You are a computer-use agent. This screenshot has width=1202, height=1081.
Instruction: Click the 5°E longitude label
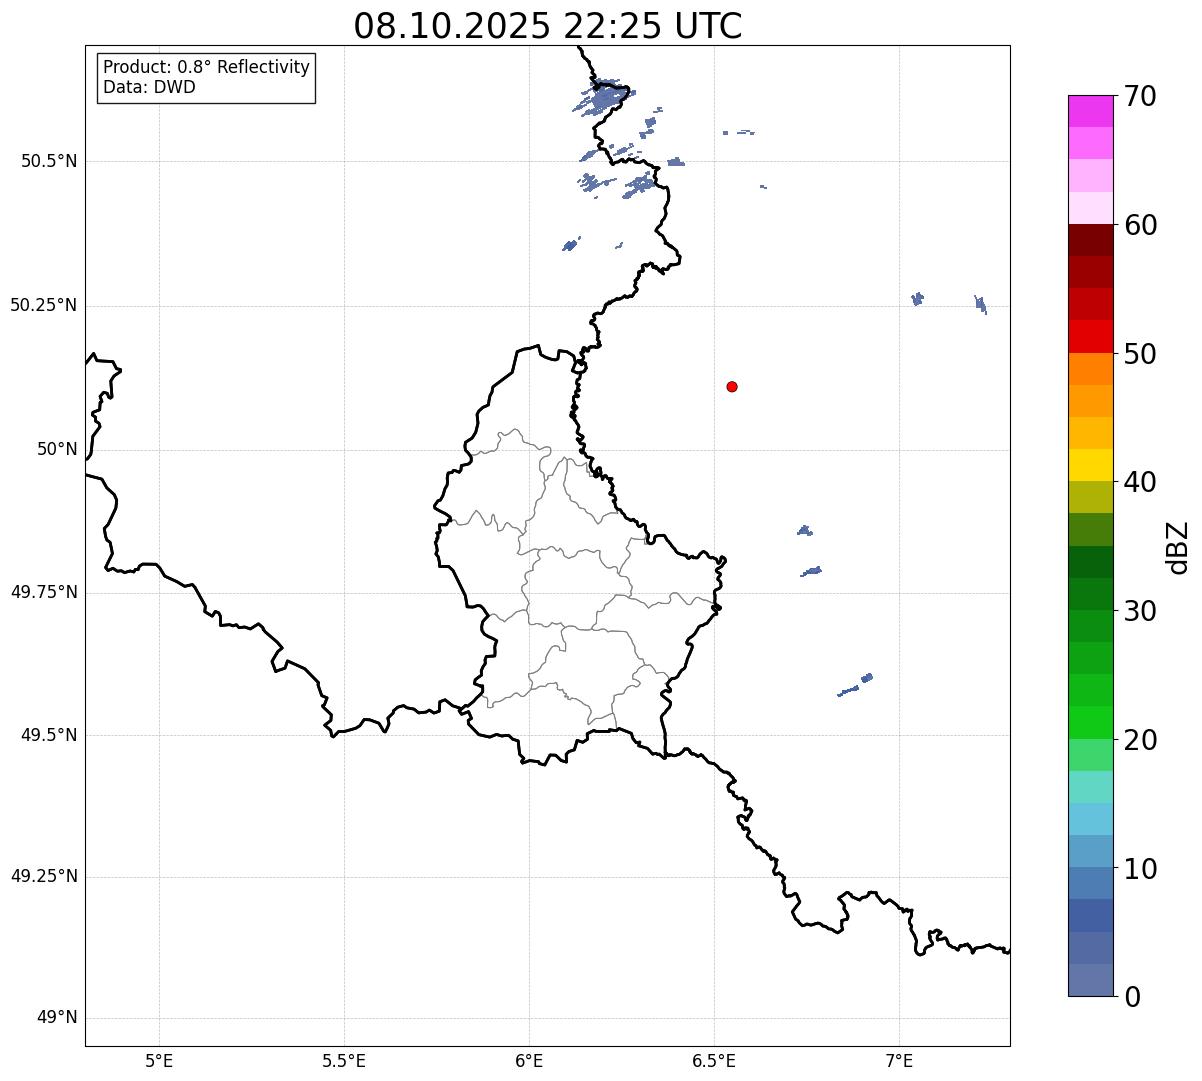coord(159,1060)
